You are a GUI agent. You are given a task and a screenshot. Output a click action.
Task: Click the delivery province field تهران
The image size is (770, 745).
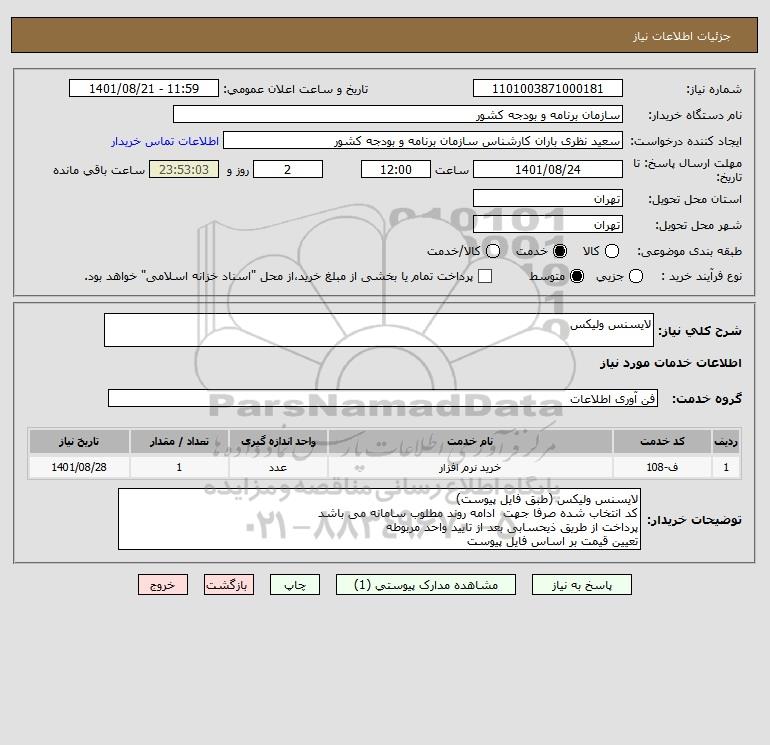[548, 198]
